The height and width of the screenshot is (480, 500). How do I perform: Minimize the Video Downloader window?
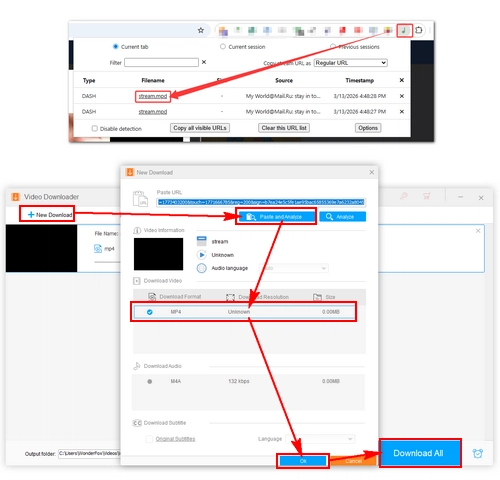tap(460, 197)
